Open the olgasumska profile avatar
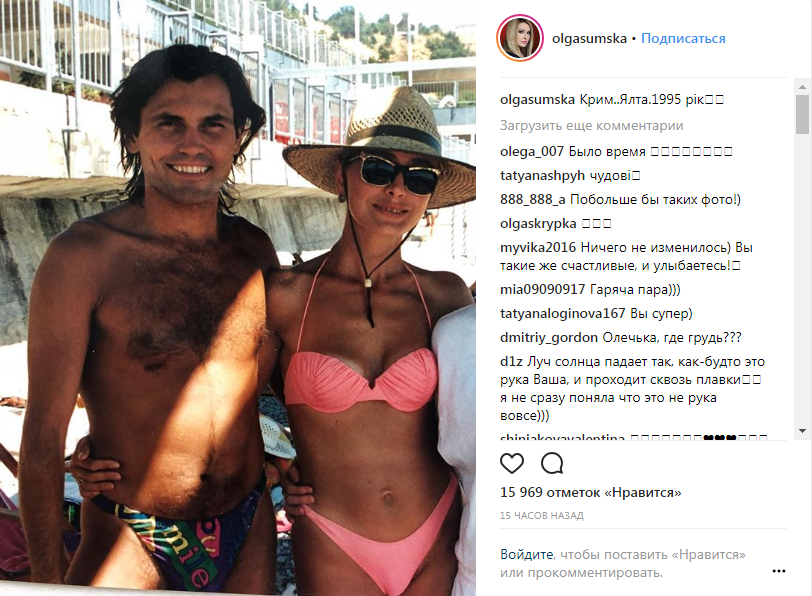The image size is (812, 596). click(x=520, y=38)
